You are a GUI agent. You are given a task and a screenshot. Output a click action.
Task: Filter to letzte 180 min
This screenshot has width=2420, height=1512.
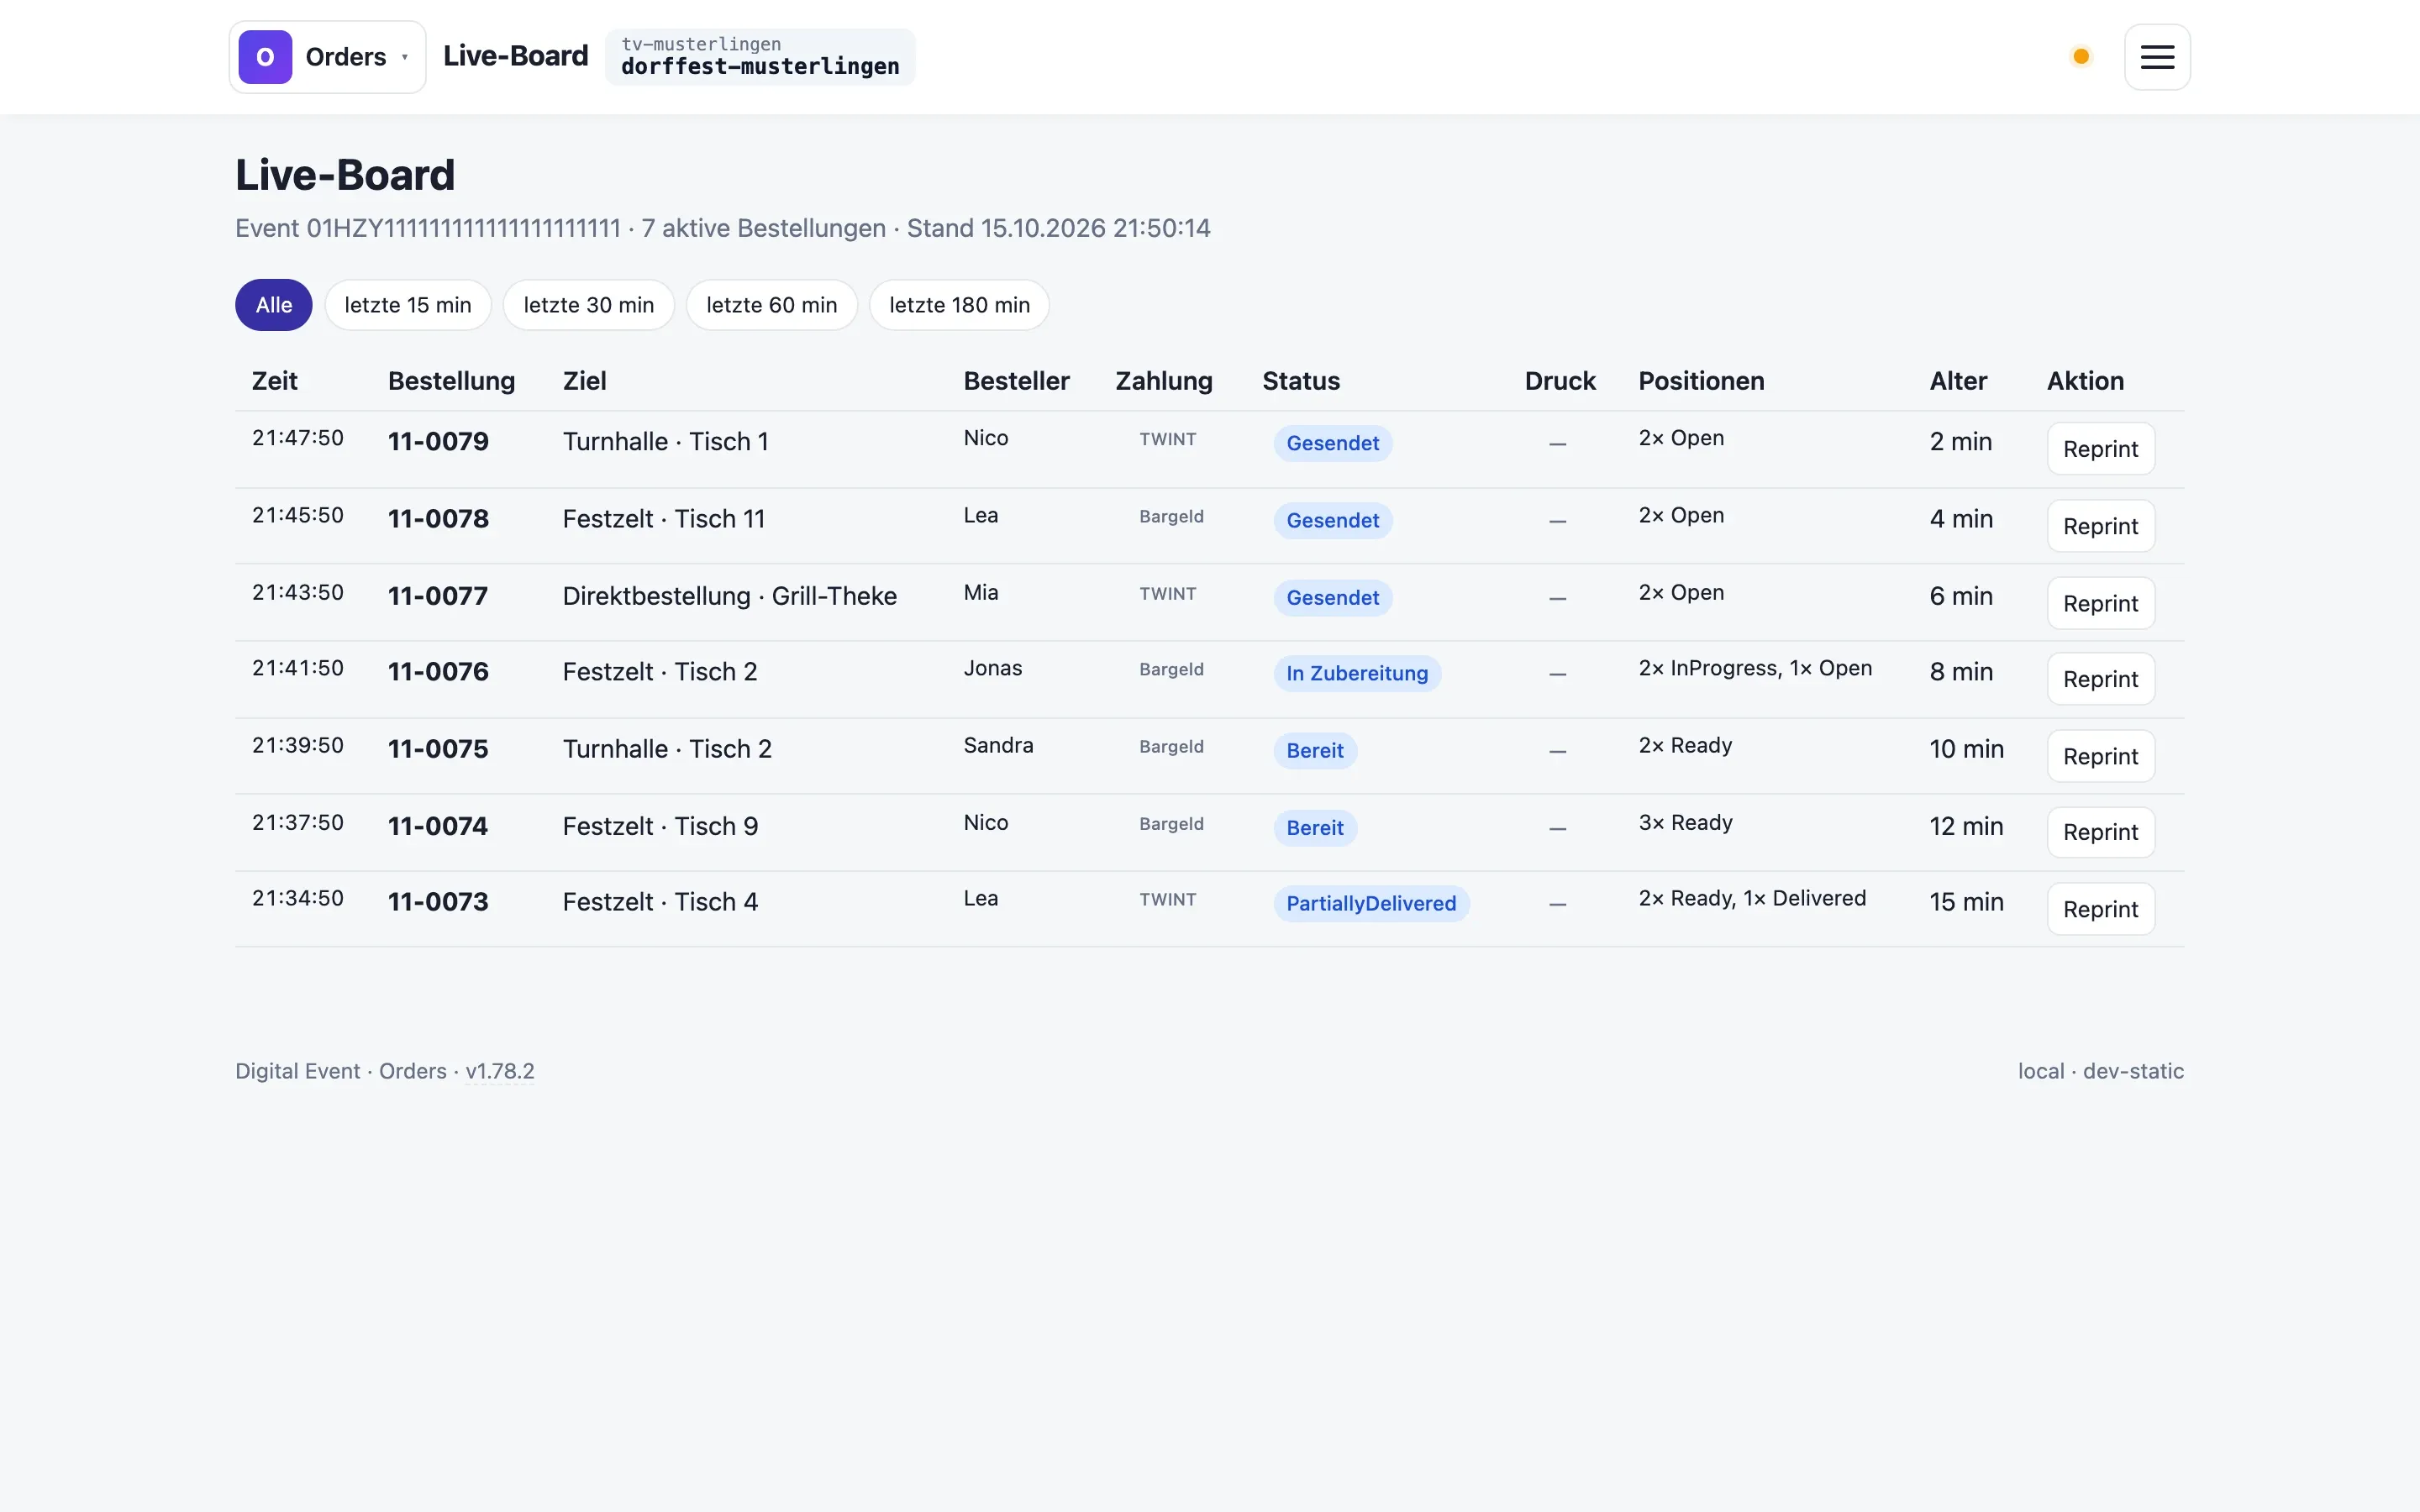tap(959, 305)
